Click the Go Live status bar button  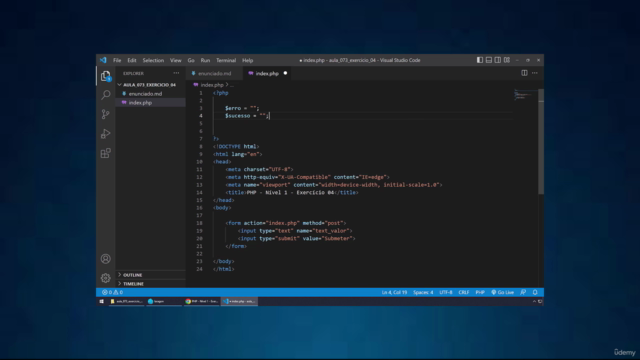[x=502, y=292]
